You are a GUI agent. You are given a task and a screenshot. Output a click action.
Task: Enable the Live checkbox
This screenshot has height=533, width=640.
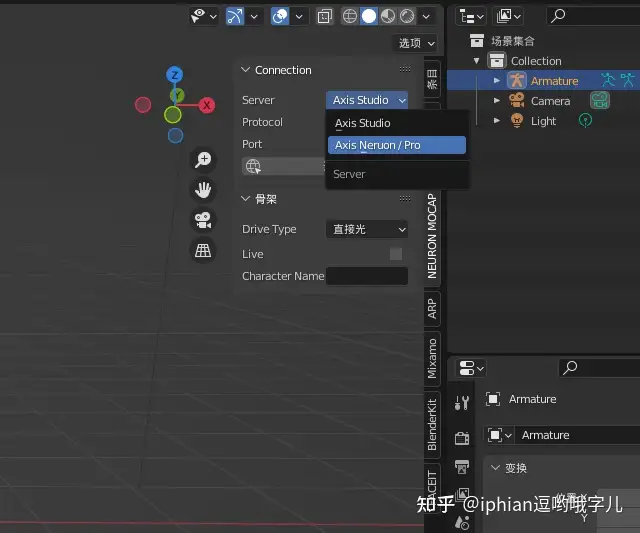point(396,254)
